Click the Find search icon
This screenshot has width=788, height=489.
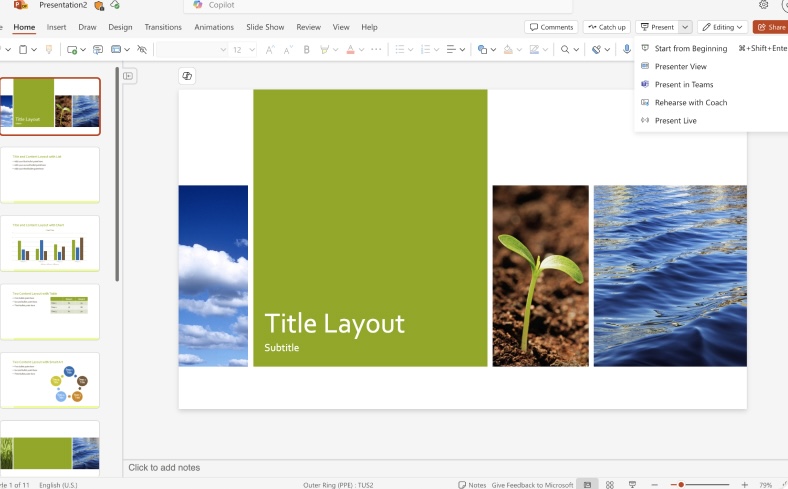tap(565, 49)
